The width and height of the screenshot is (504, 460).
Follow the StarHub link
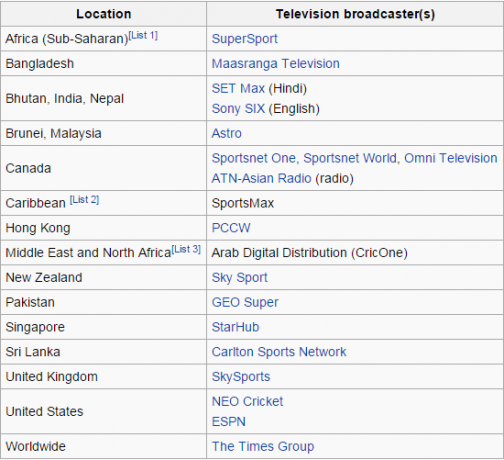(235, 327)
